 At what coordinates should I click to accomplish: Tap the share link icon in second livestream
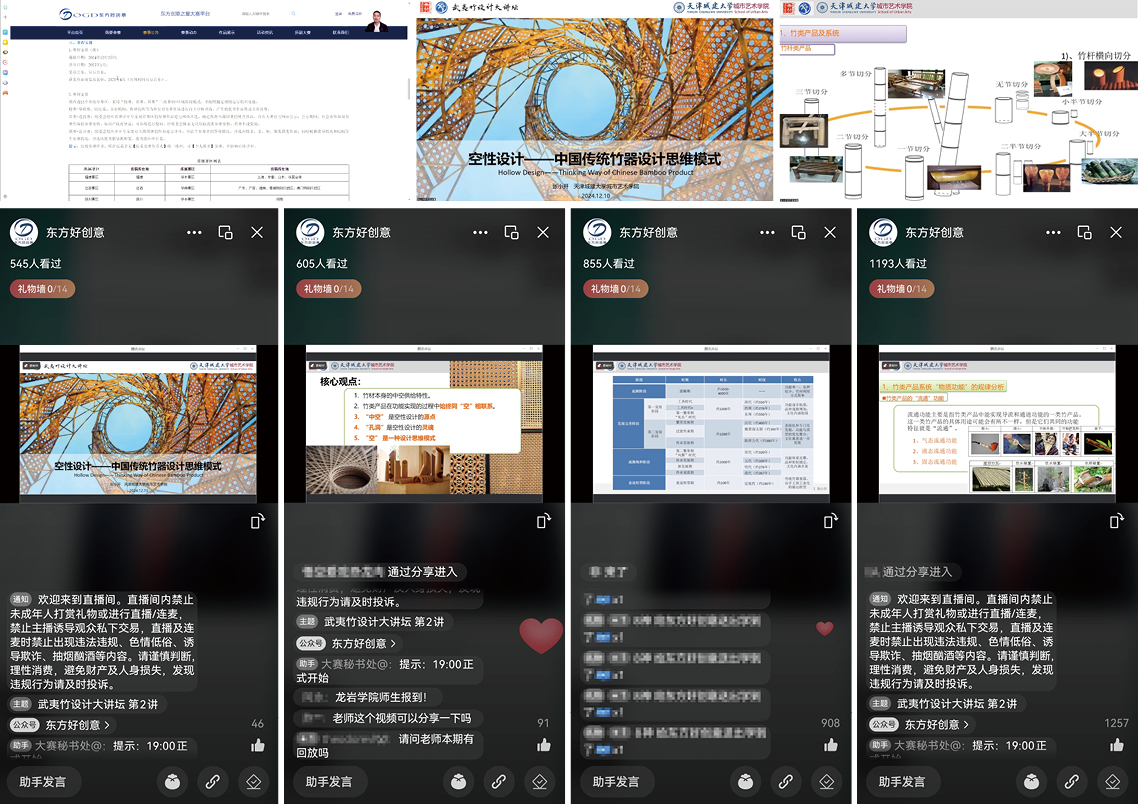(498, 782)
